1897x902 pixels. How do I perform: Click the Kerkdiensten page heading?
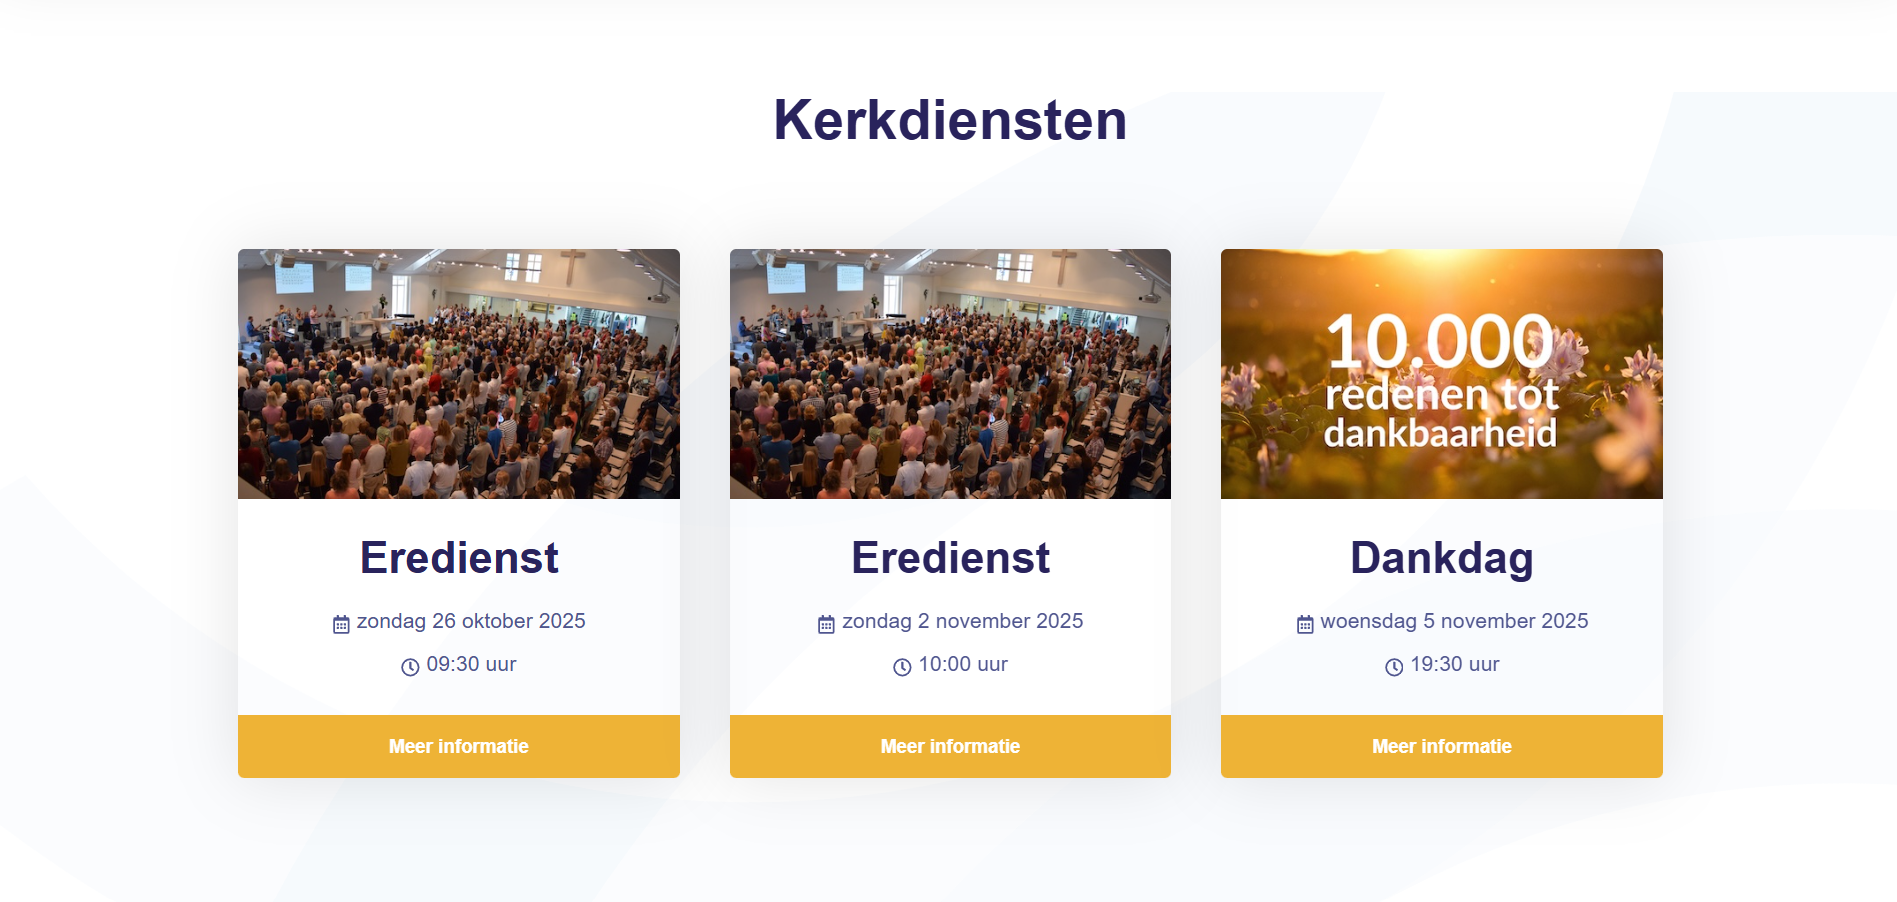click(950, 120)
